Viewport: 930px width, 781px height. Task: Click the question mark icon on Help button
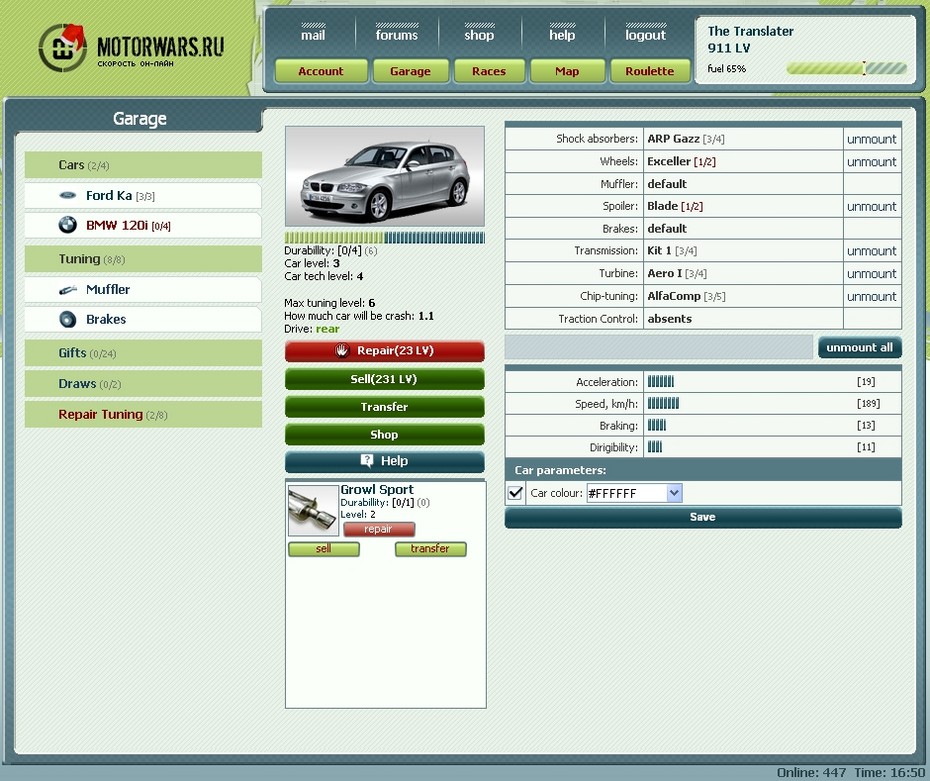click(x=367, y=461)
